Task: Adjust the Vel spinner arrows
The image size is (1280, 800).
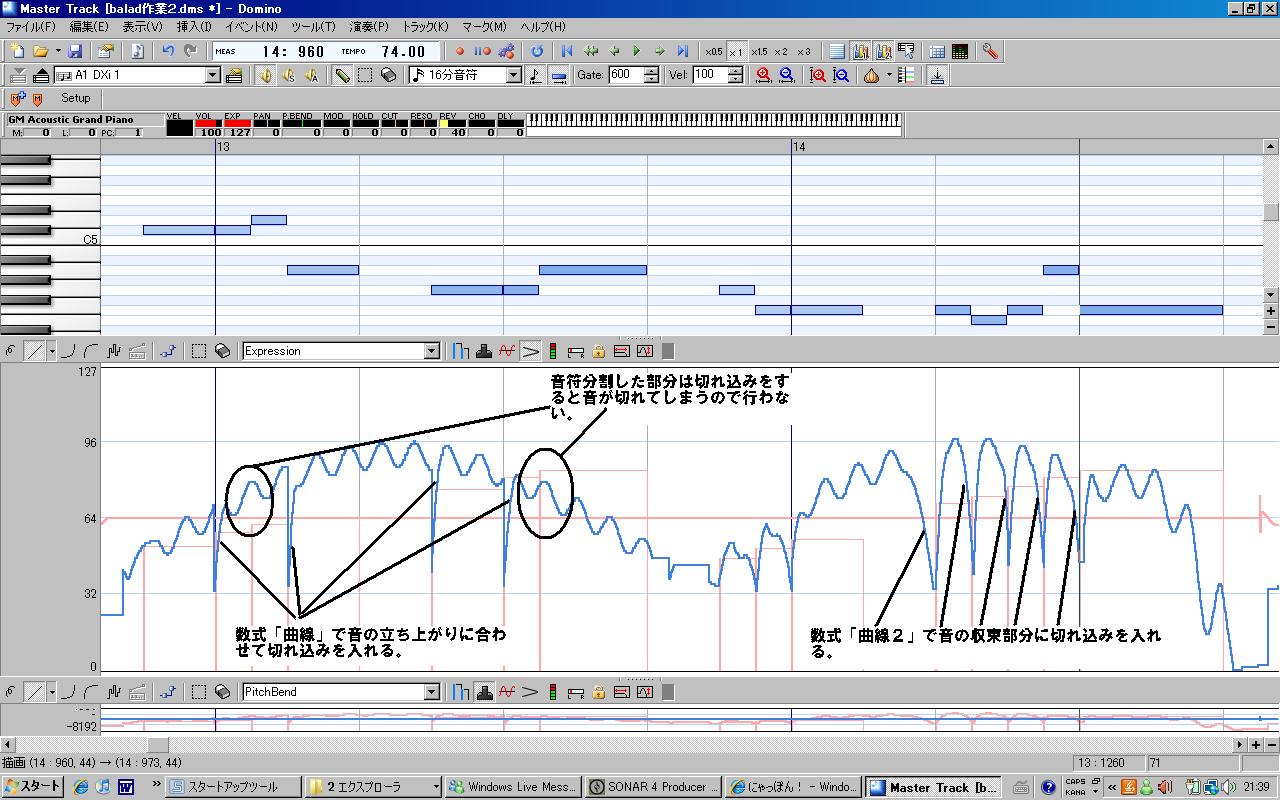Action: pos(735,75)
